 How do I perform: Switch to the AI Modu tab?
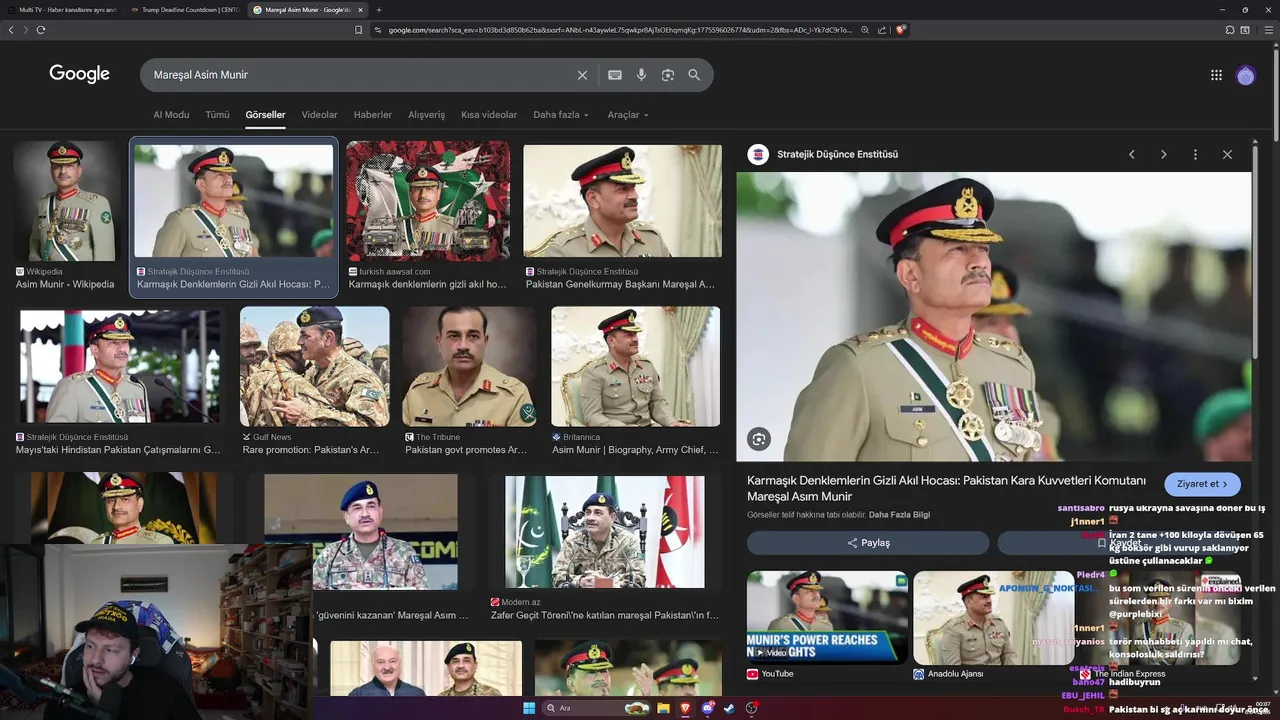point(171,115)
